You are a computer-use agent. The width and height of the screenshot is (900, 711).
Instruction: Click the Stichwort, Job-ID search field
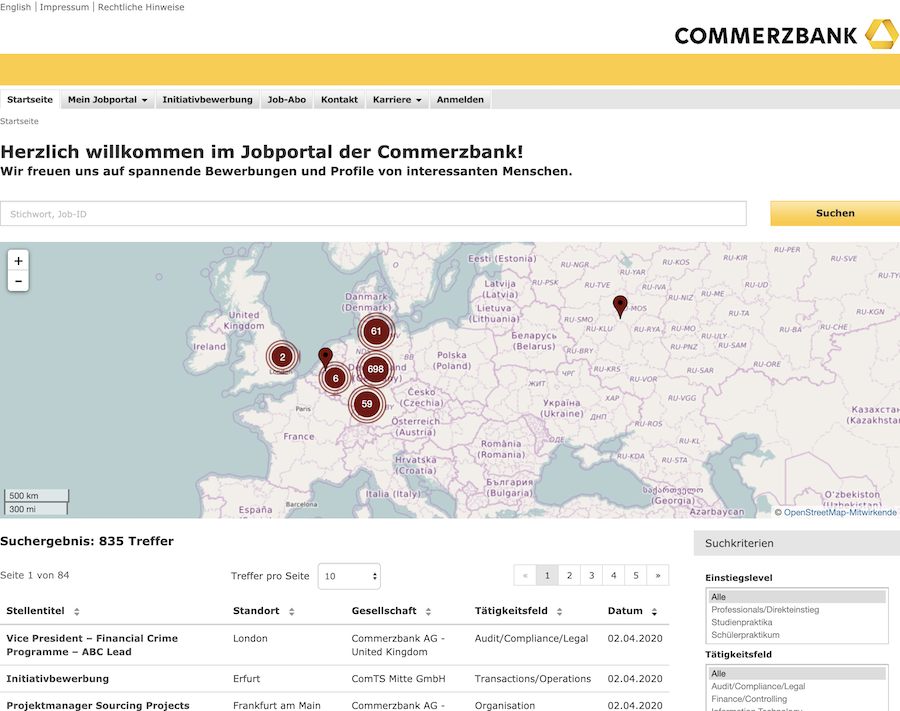(x=373, y=214)
